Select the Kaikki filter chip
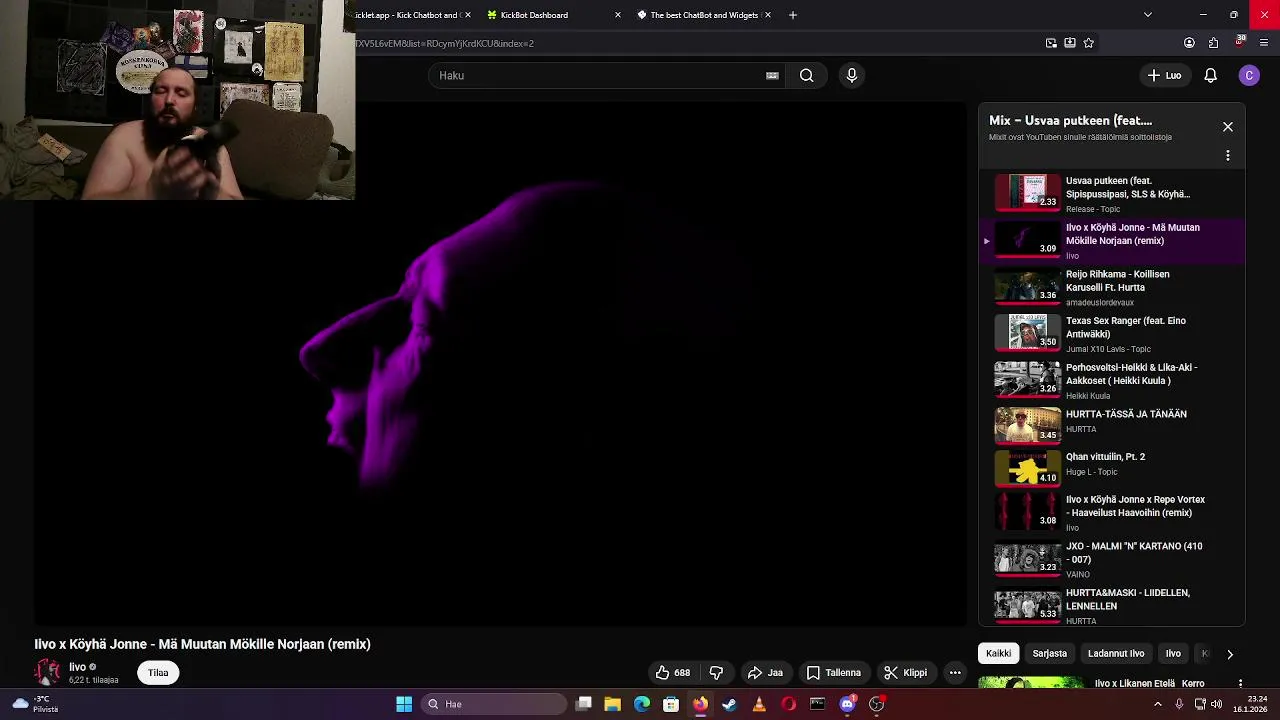The image size is (1280, 720). tap(998, 653)
